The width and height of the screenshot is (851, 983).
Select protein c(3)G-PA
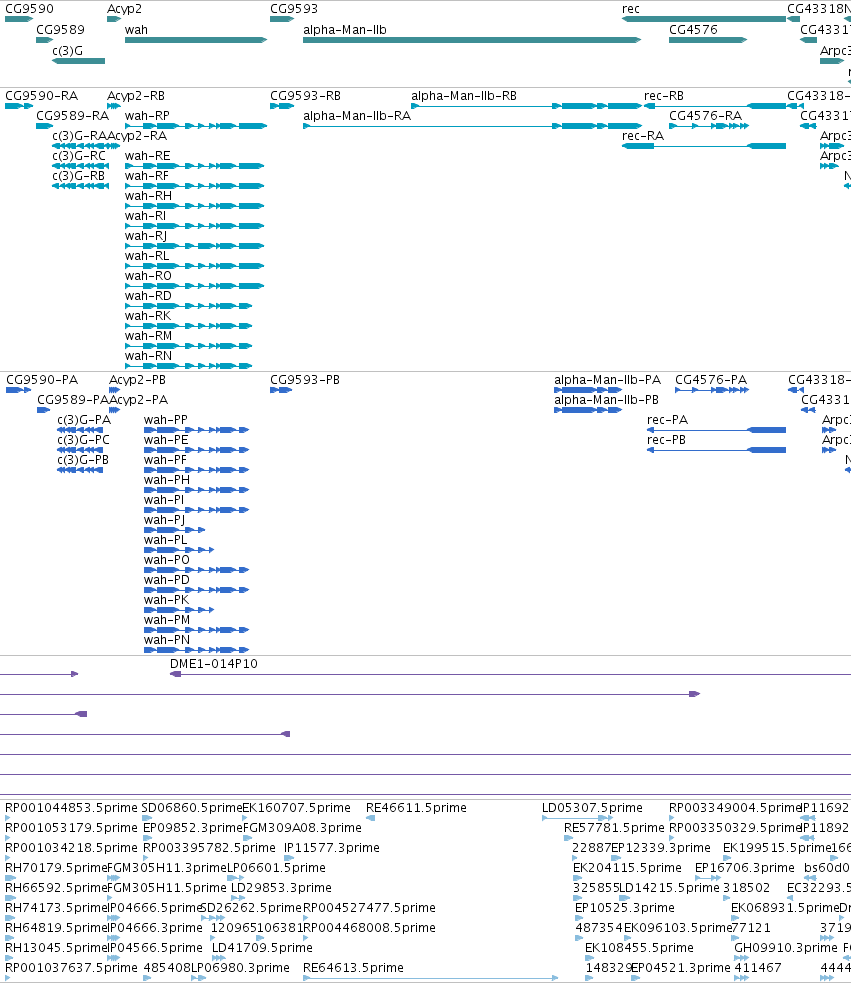pos(80,430)
